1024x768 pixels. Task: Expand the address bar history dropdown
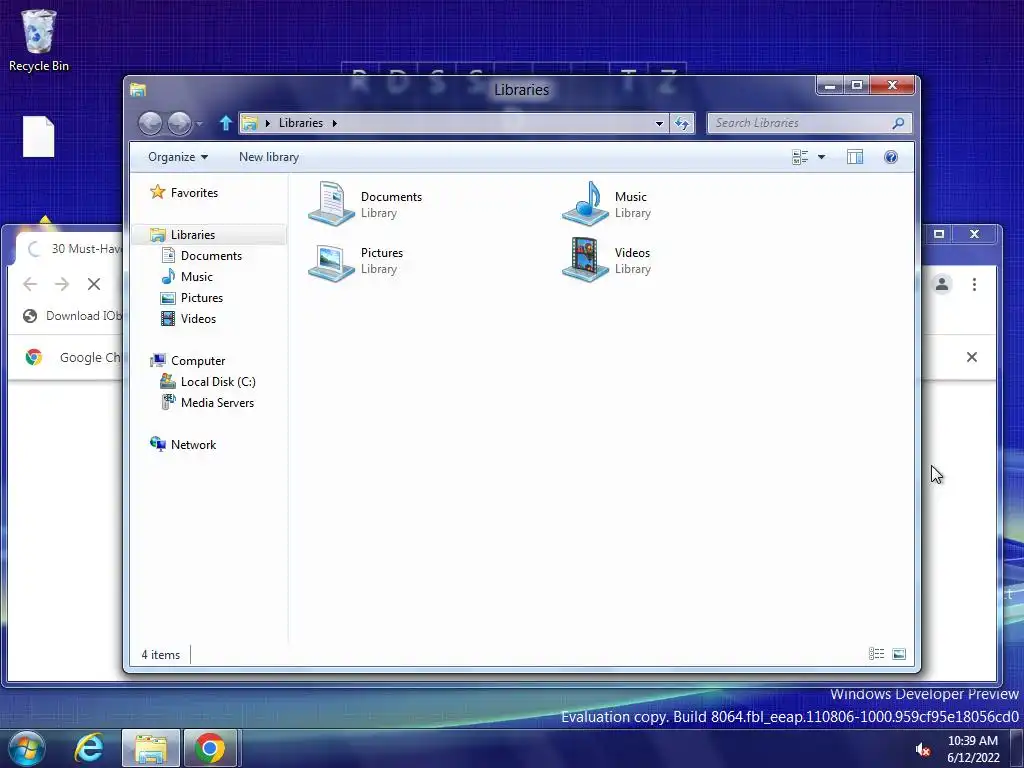(x=659, y=123)
